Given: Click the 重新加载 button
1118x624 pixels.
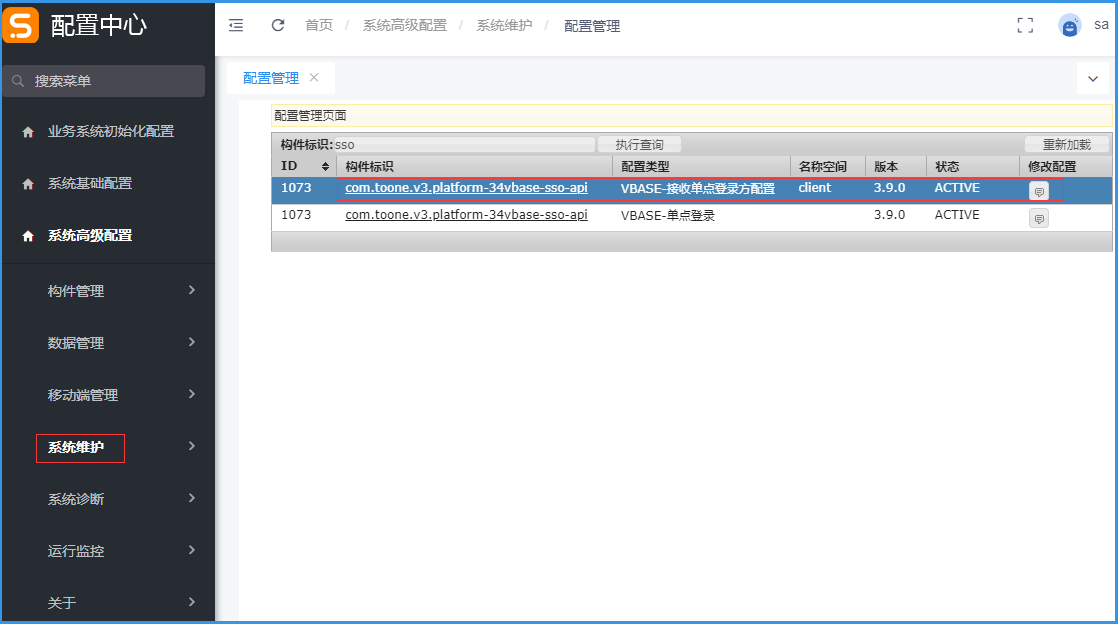Looking at the screenshot, I should [1066, 145].
